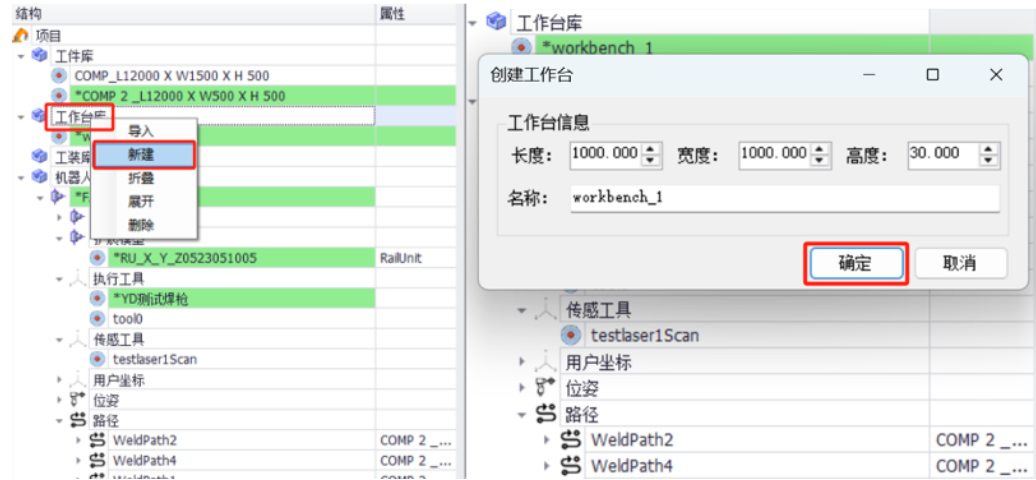
Task: Click the tool0 item icon
Action: [x=97, y=318]
